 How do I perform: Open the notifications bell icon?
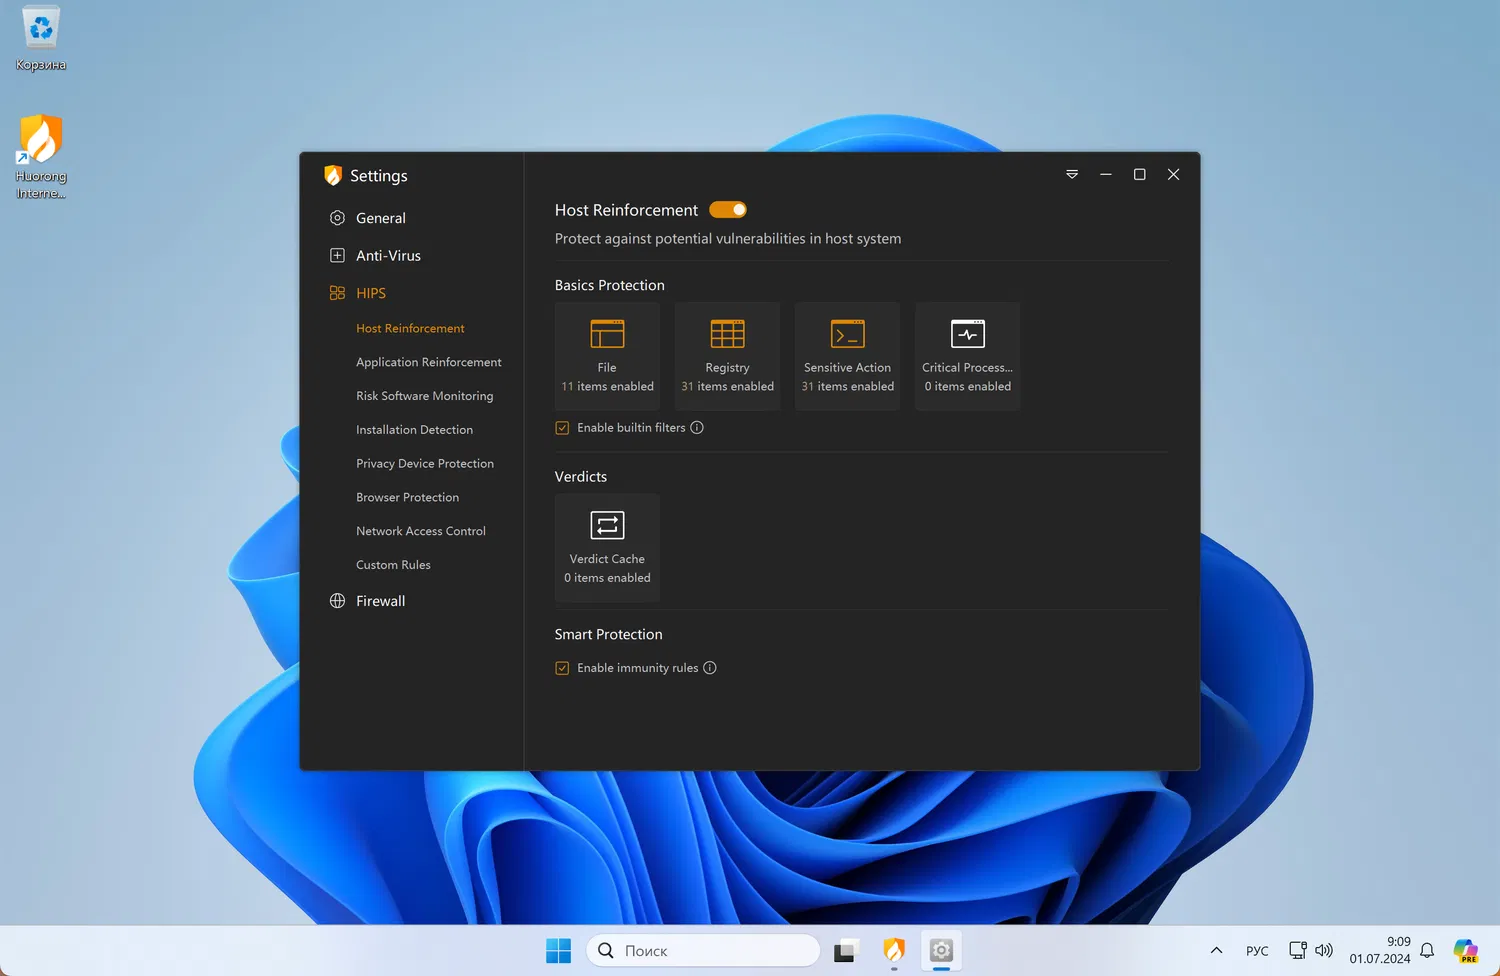[x=1427, y=950]
